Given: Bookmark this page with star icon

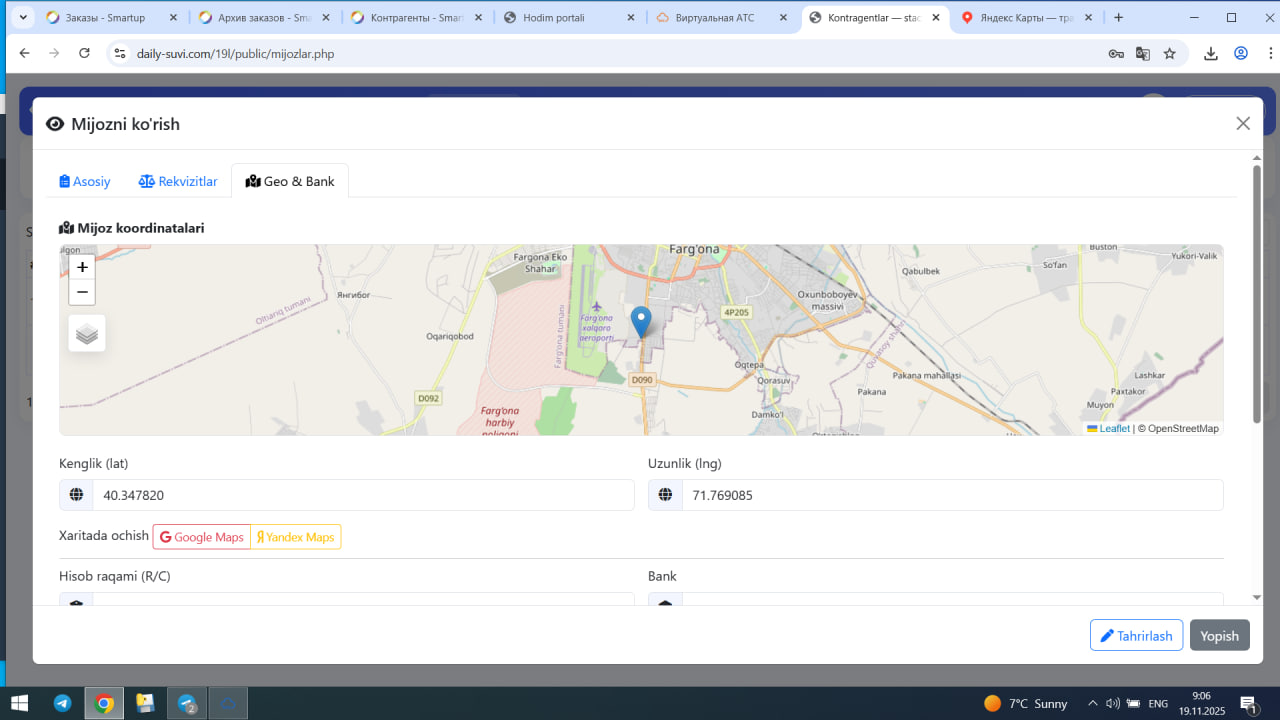Looking at the screenshot, I should click(1169, 54).
